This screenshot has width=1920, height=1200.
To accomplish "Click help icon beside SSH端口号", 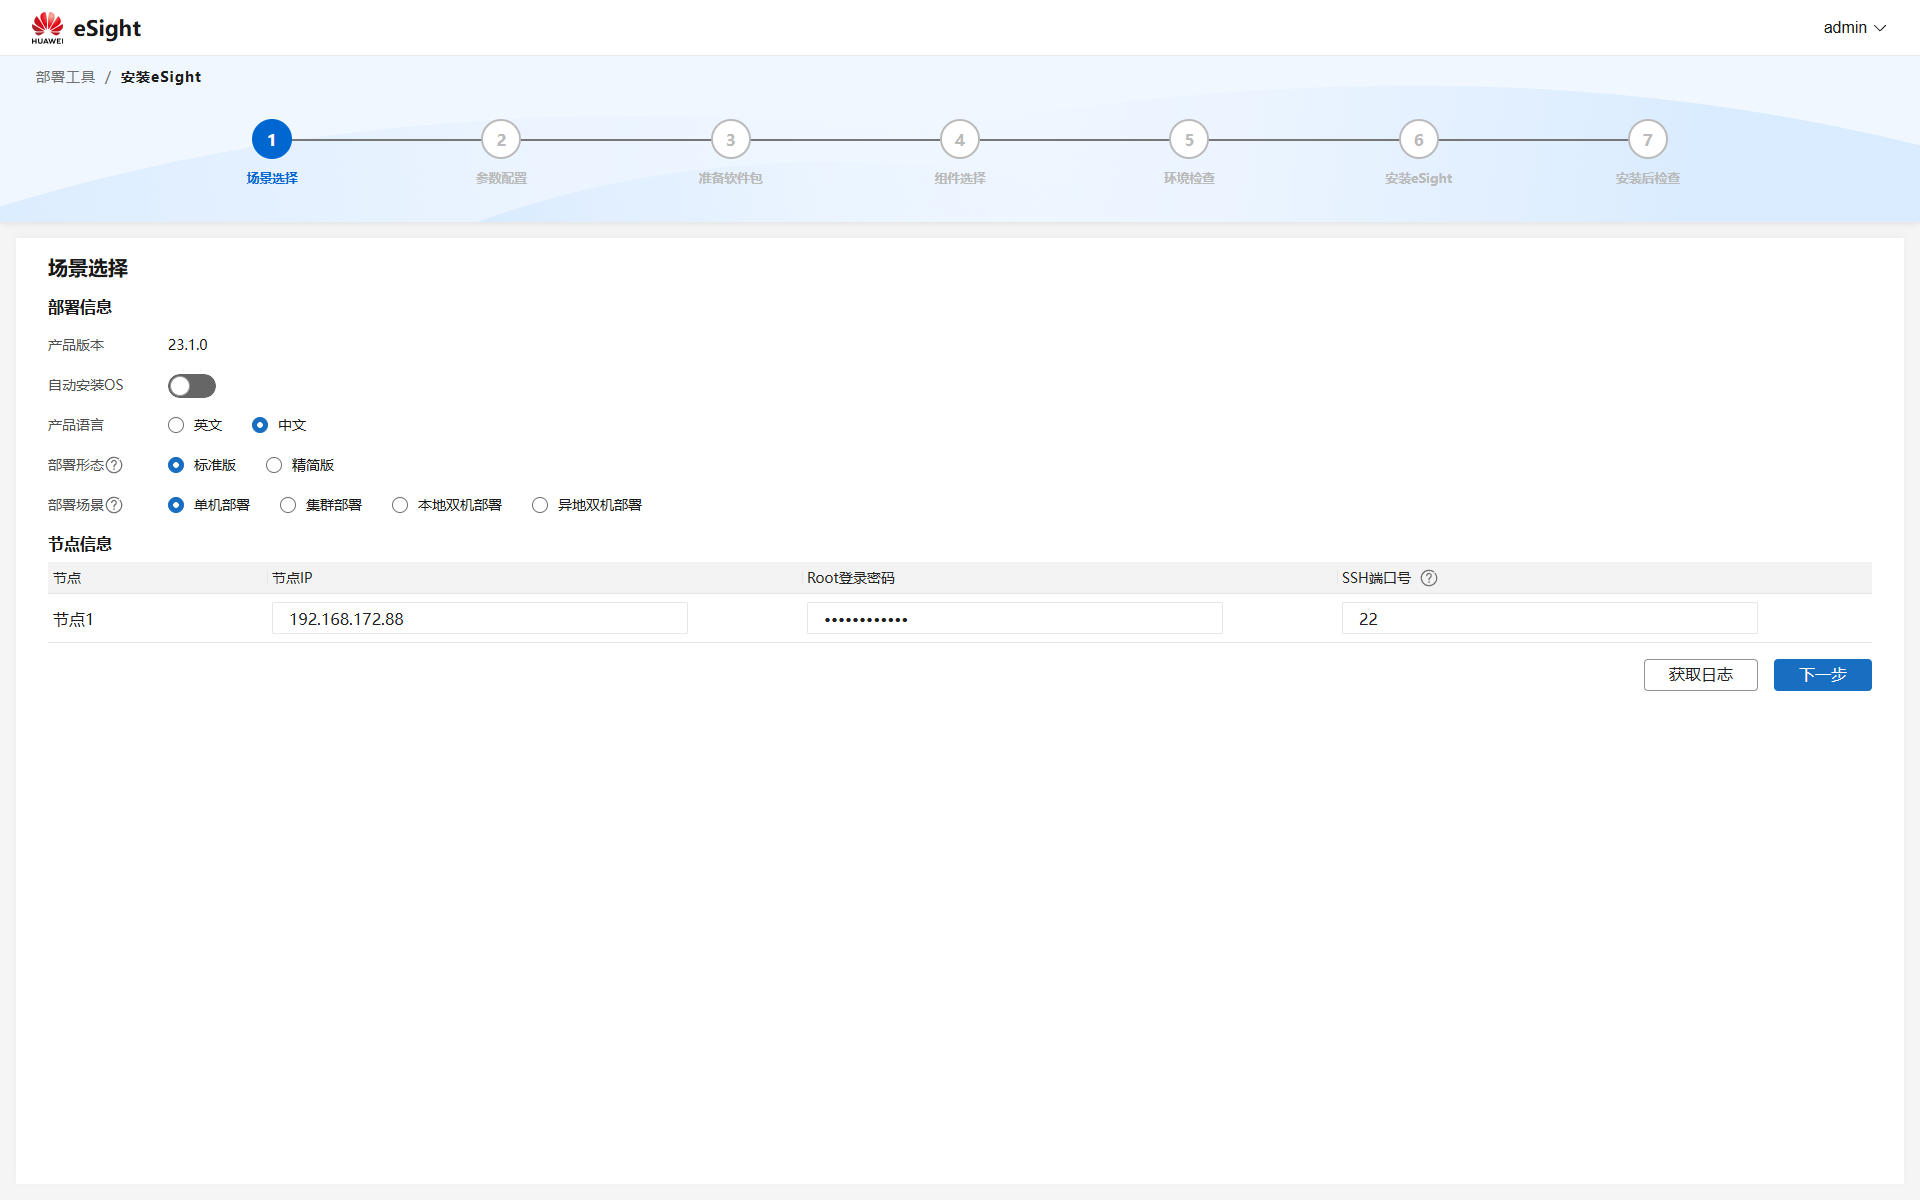I will pyautogui.click(x=1429, y=578).
